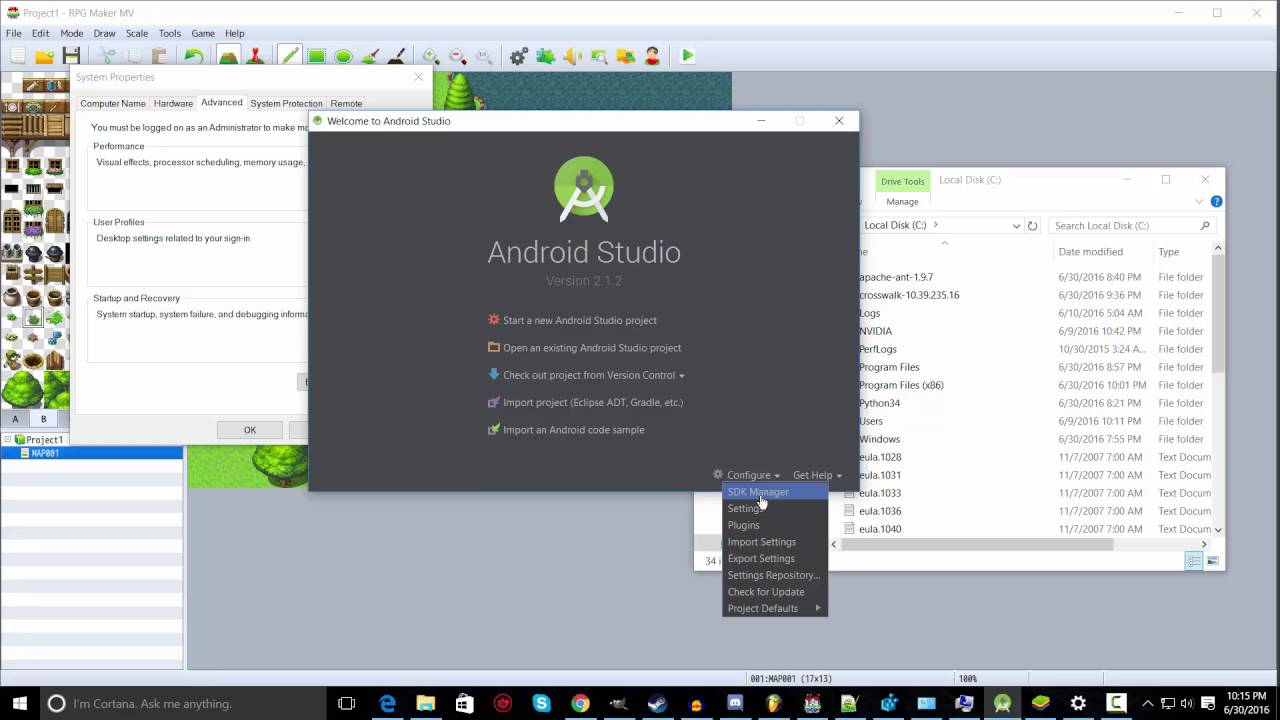This screenshot has height=720, width=1280.
Task: Open the Database gear icon
Action: (x=518, y=56)
